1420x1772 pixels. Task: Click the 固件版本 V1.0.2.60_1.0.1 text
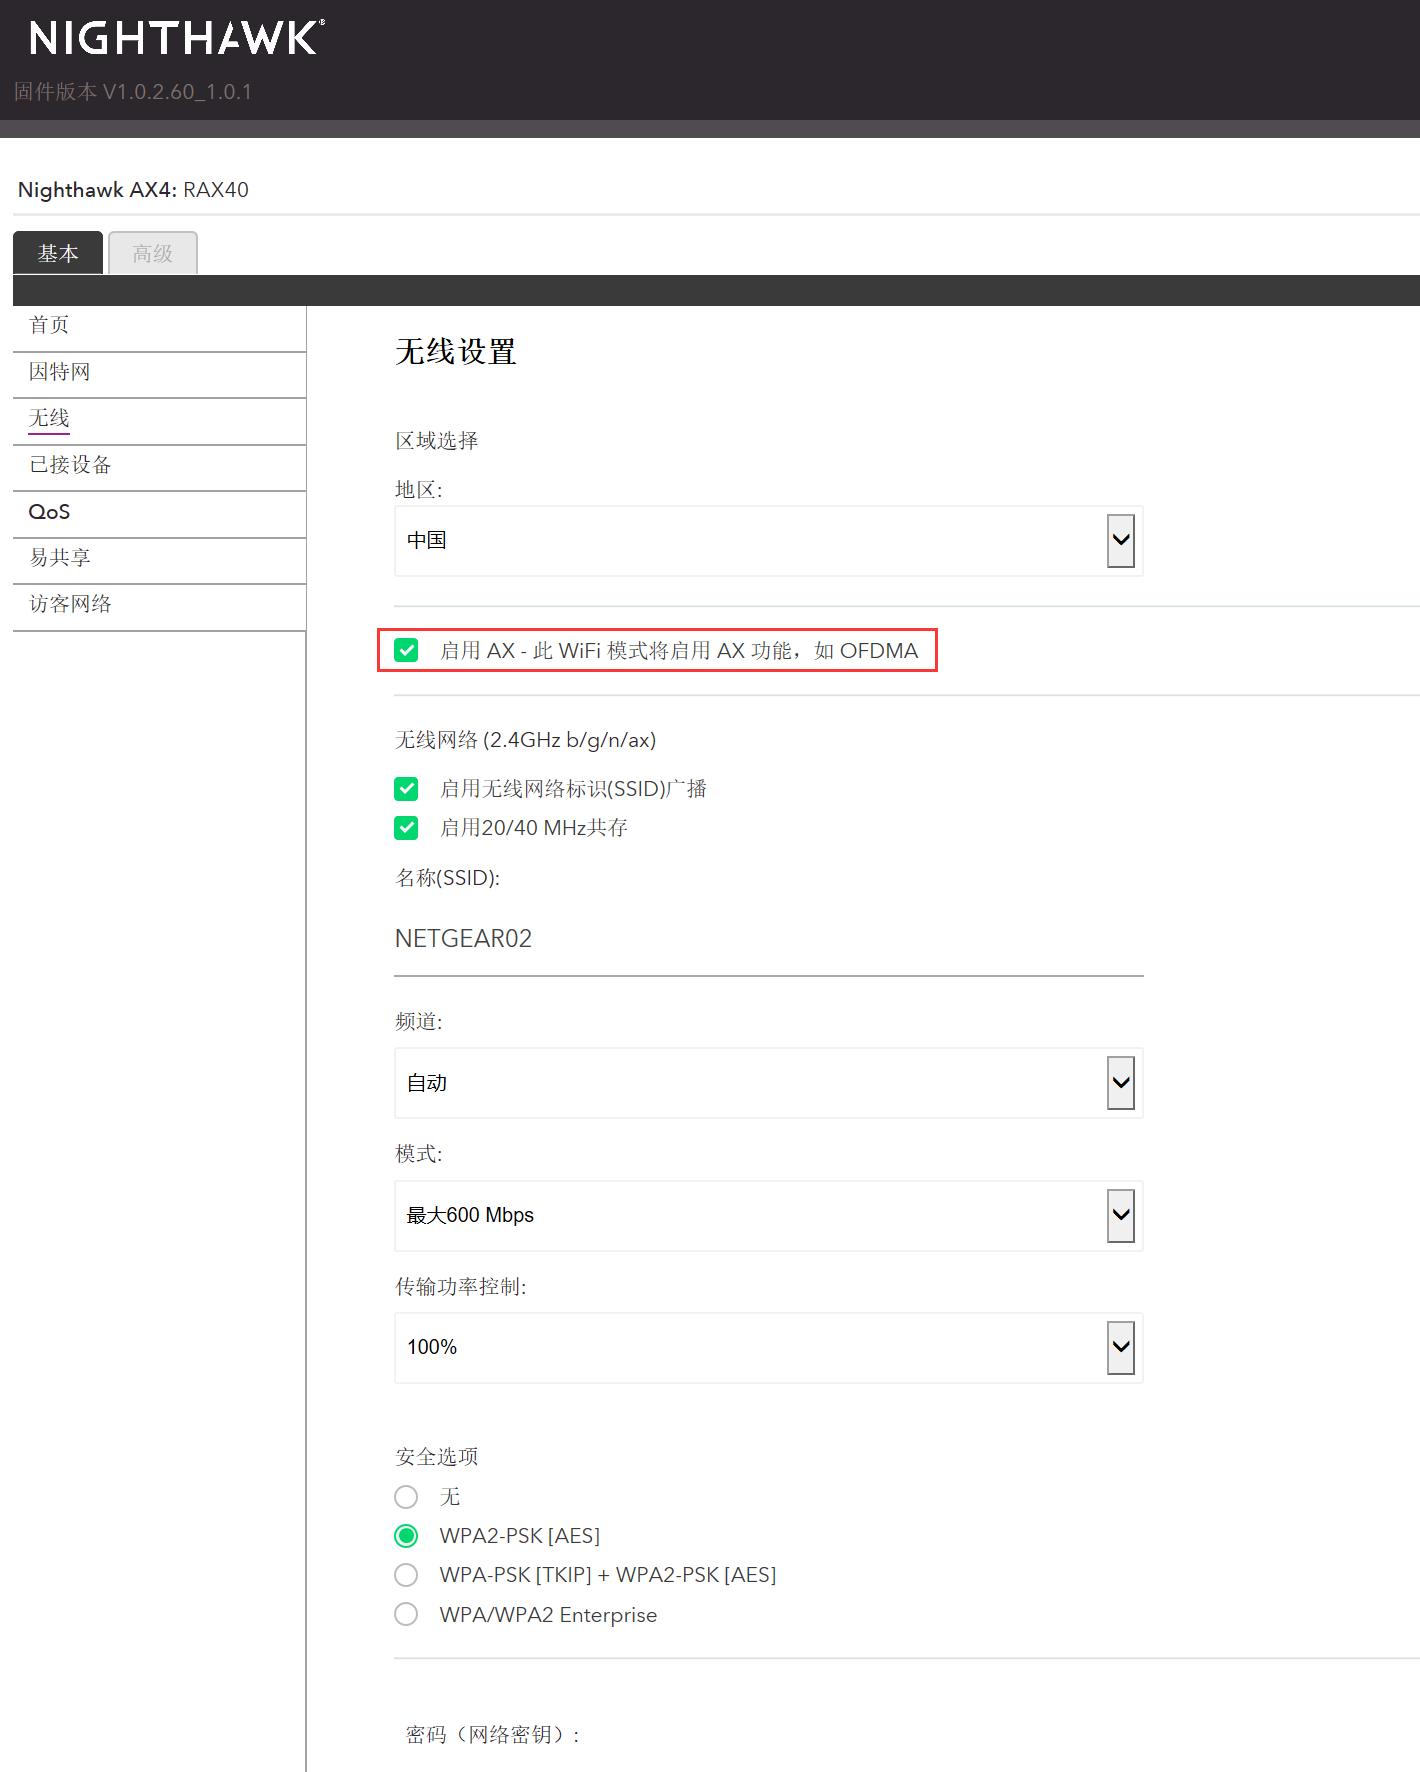[x=133, y=92]
